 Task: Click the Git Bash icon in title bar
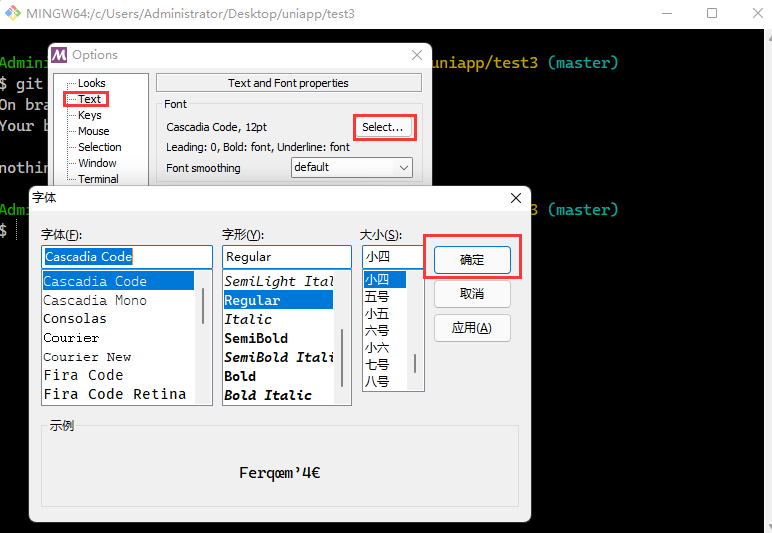click(x=12, y=13)
